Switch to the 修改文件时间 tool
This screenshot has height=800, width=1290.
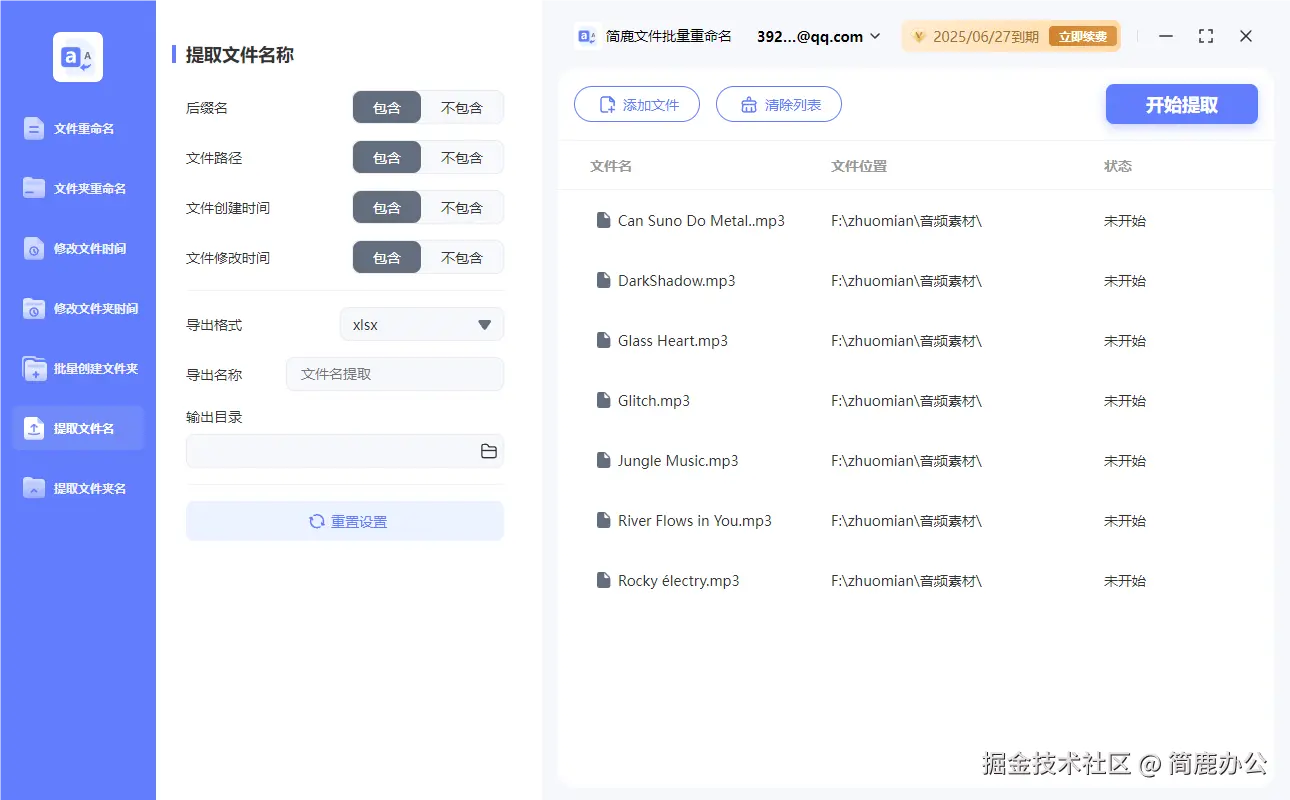coord(78,248)
